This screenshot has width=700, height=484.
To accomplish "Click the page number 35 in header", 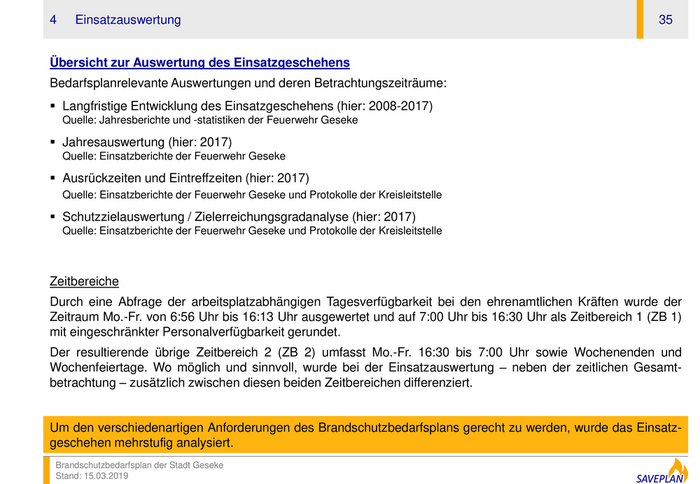I will point(665,20).
